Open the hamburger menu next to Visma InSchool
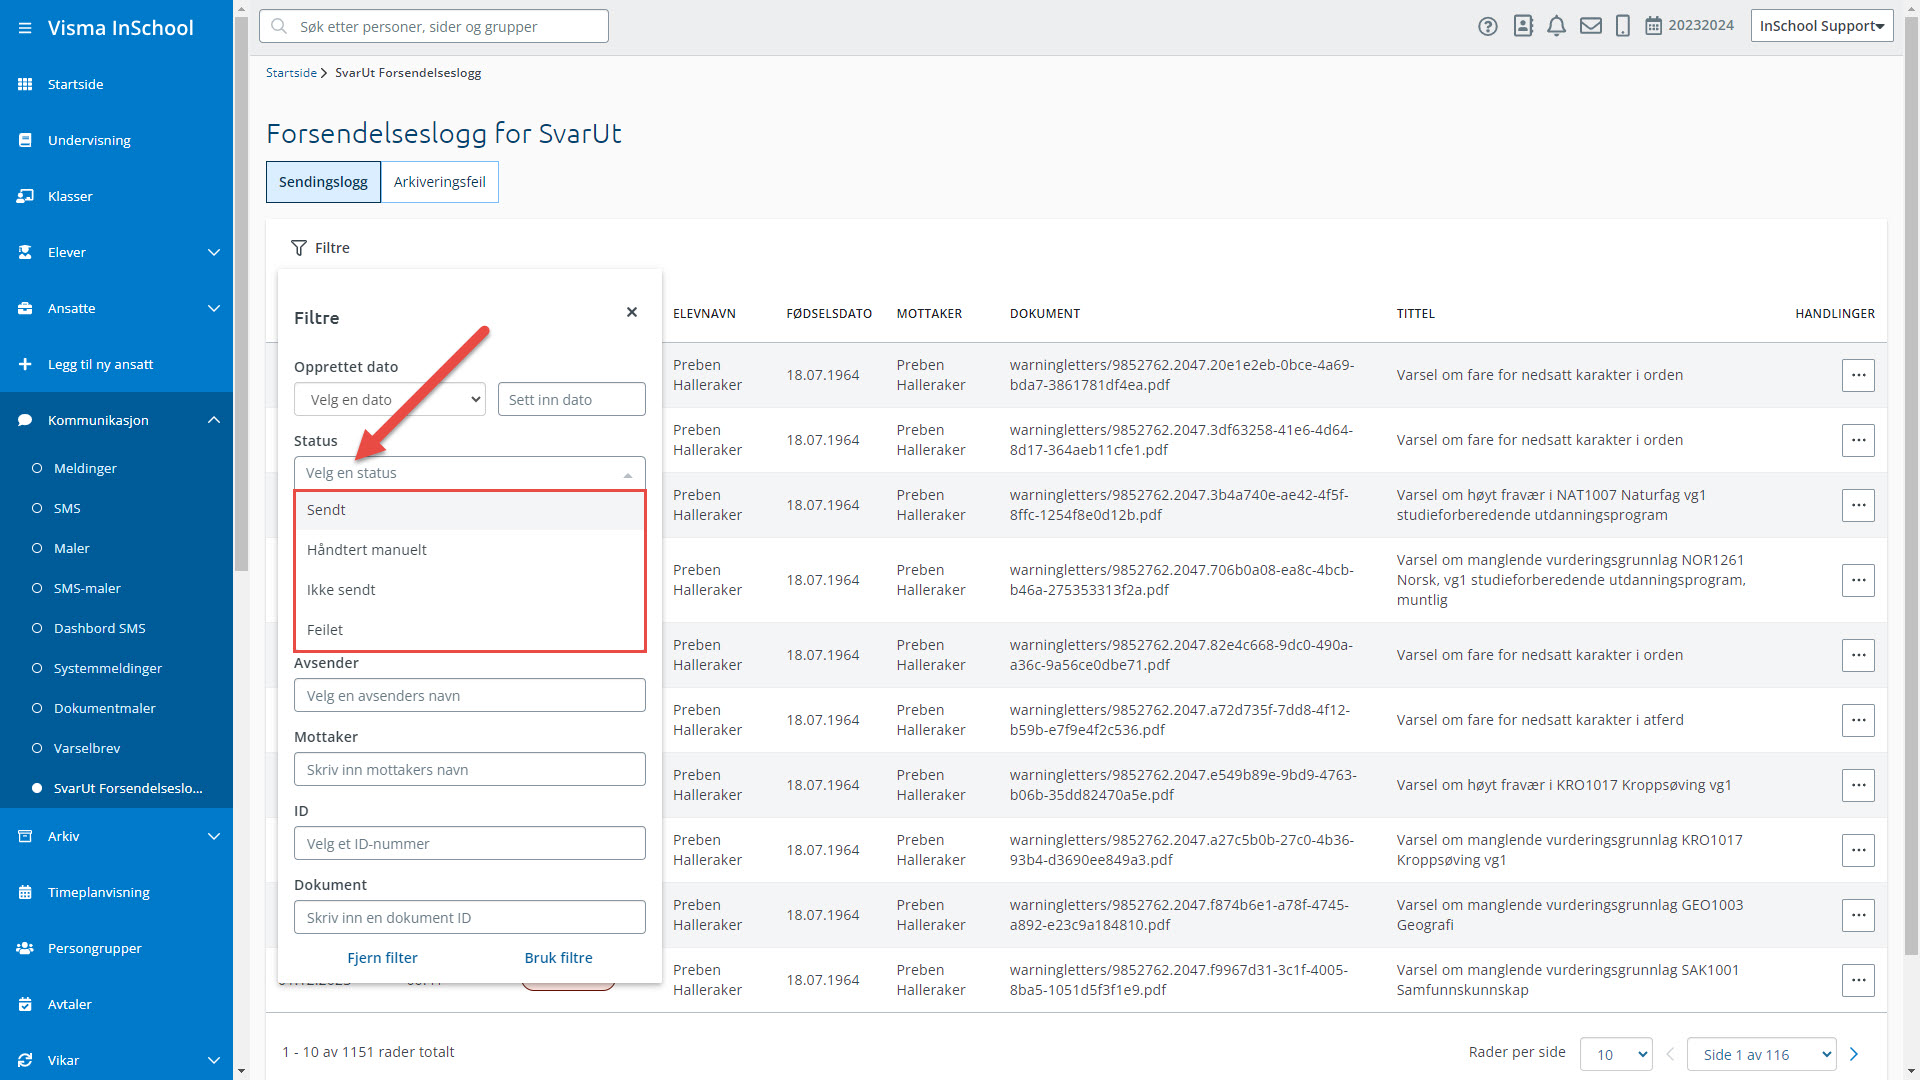This screenshot has width=1920, height=1080. (x=25, y=28)
